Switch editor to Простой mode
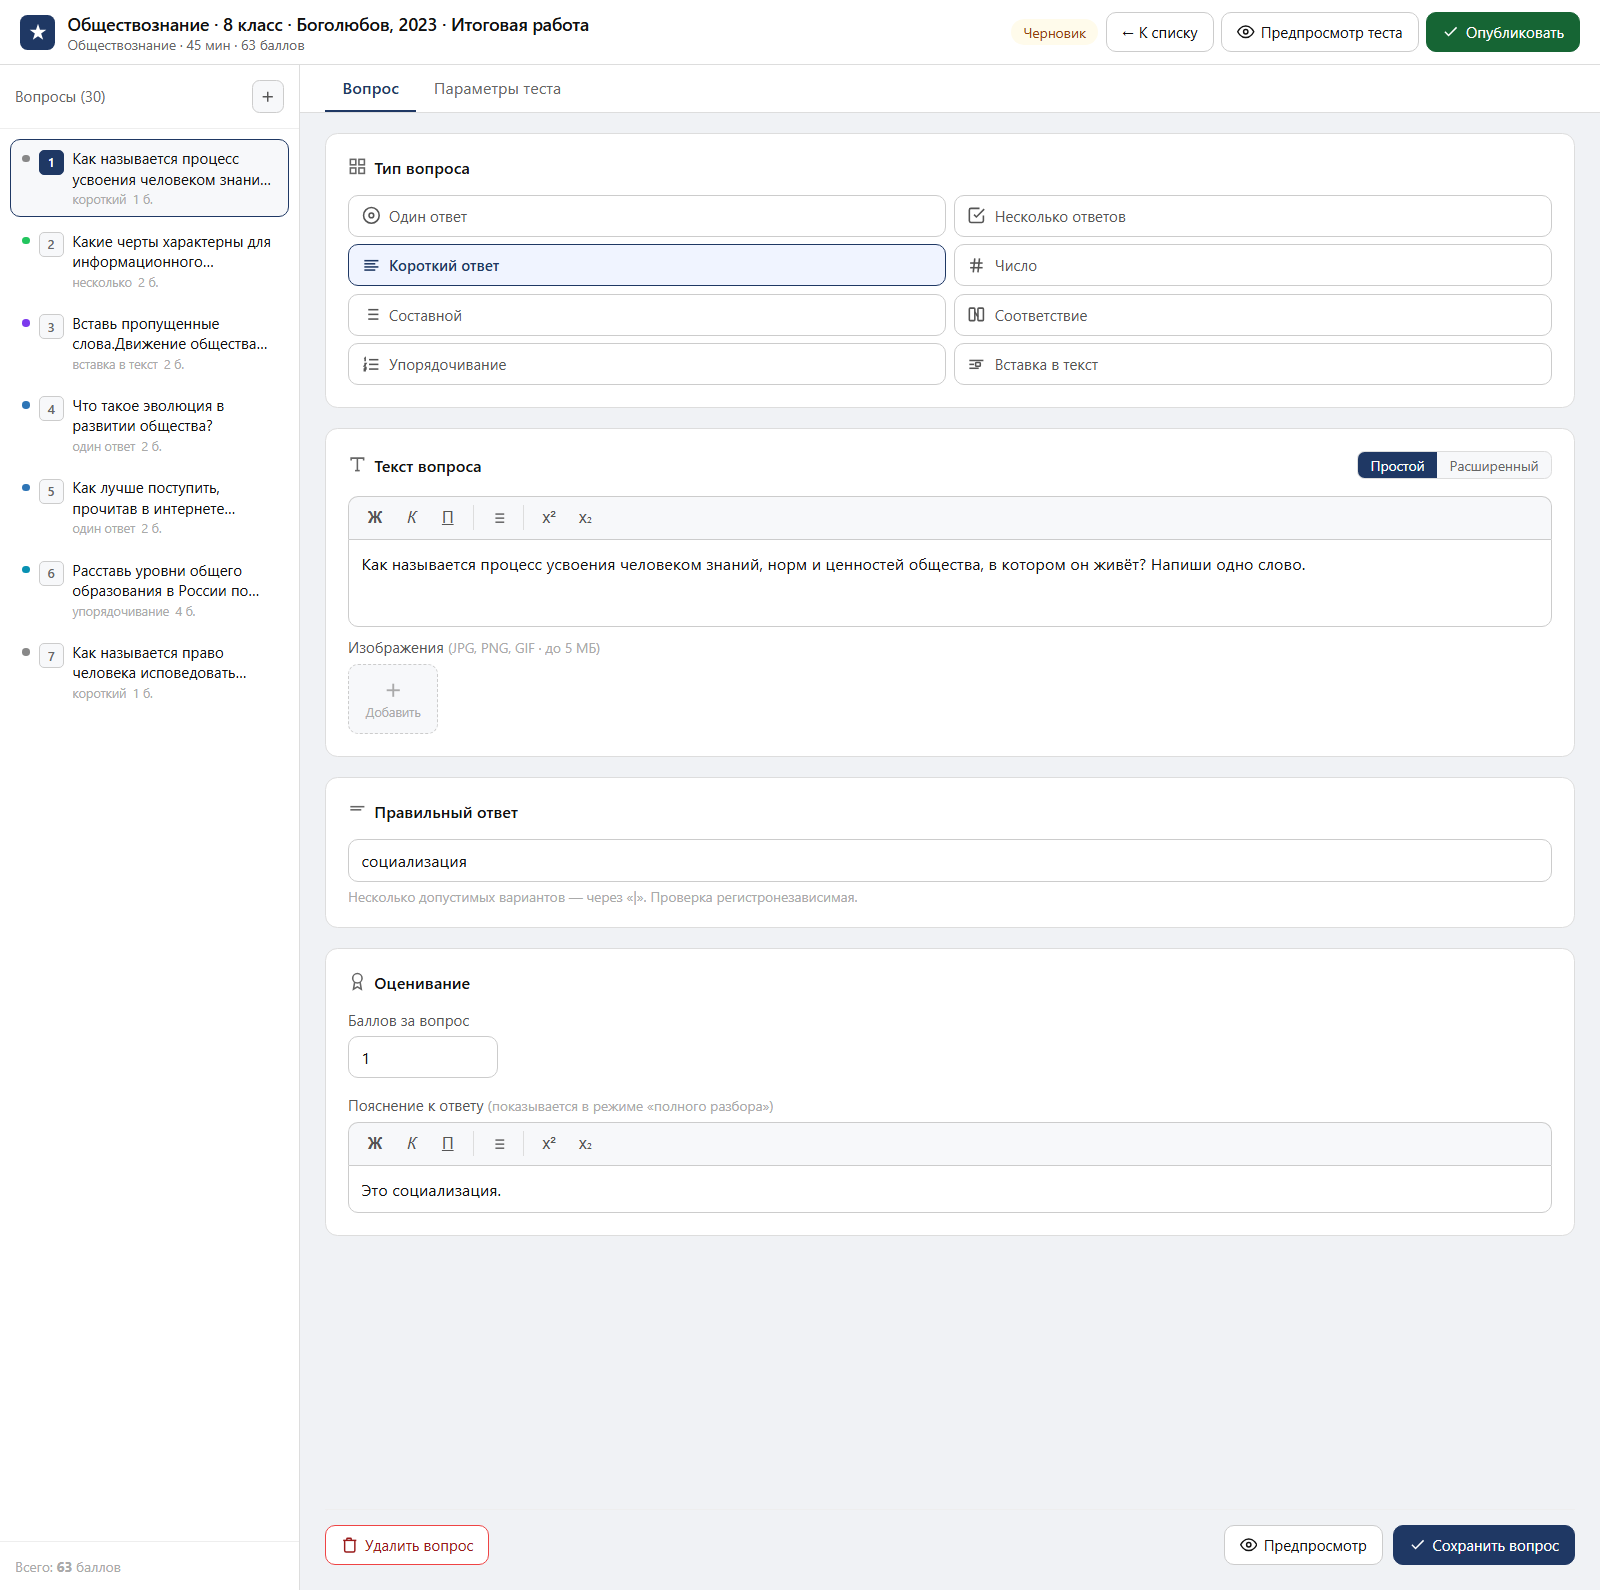Viewport: 1600px width, 1590px height. click(1397, 466)
